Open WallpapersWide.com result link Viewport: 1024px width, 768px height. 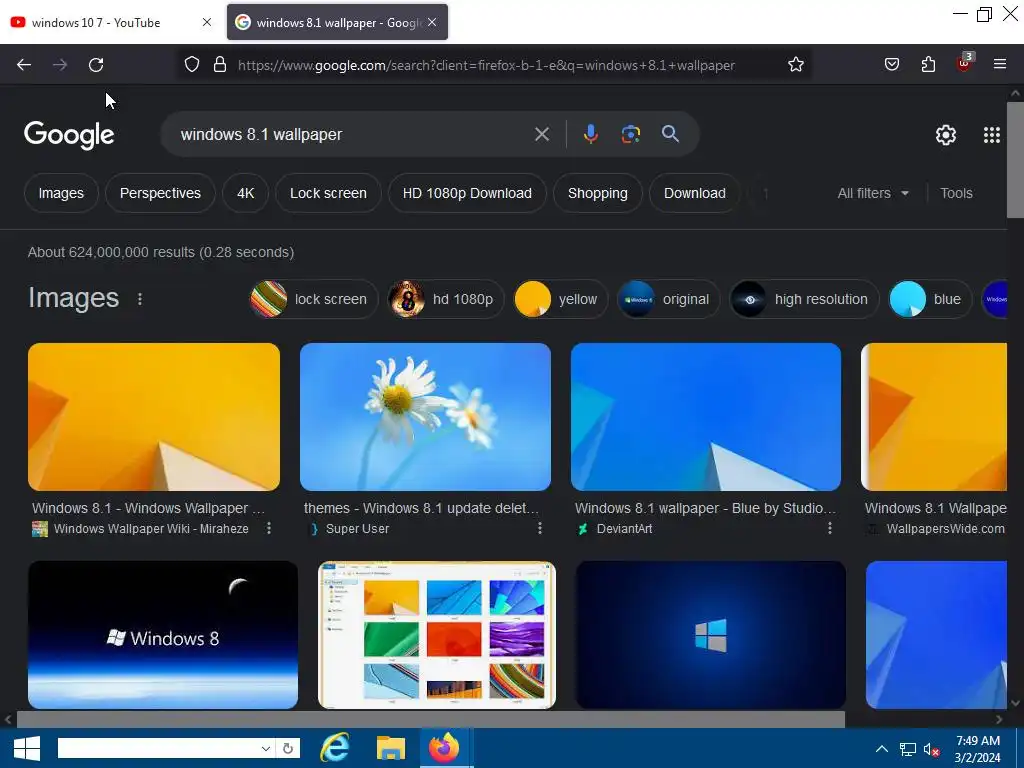click(945, 529)
